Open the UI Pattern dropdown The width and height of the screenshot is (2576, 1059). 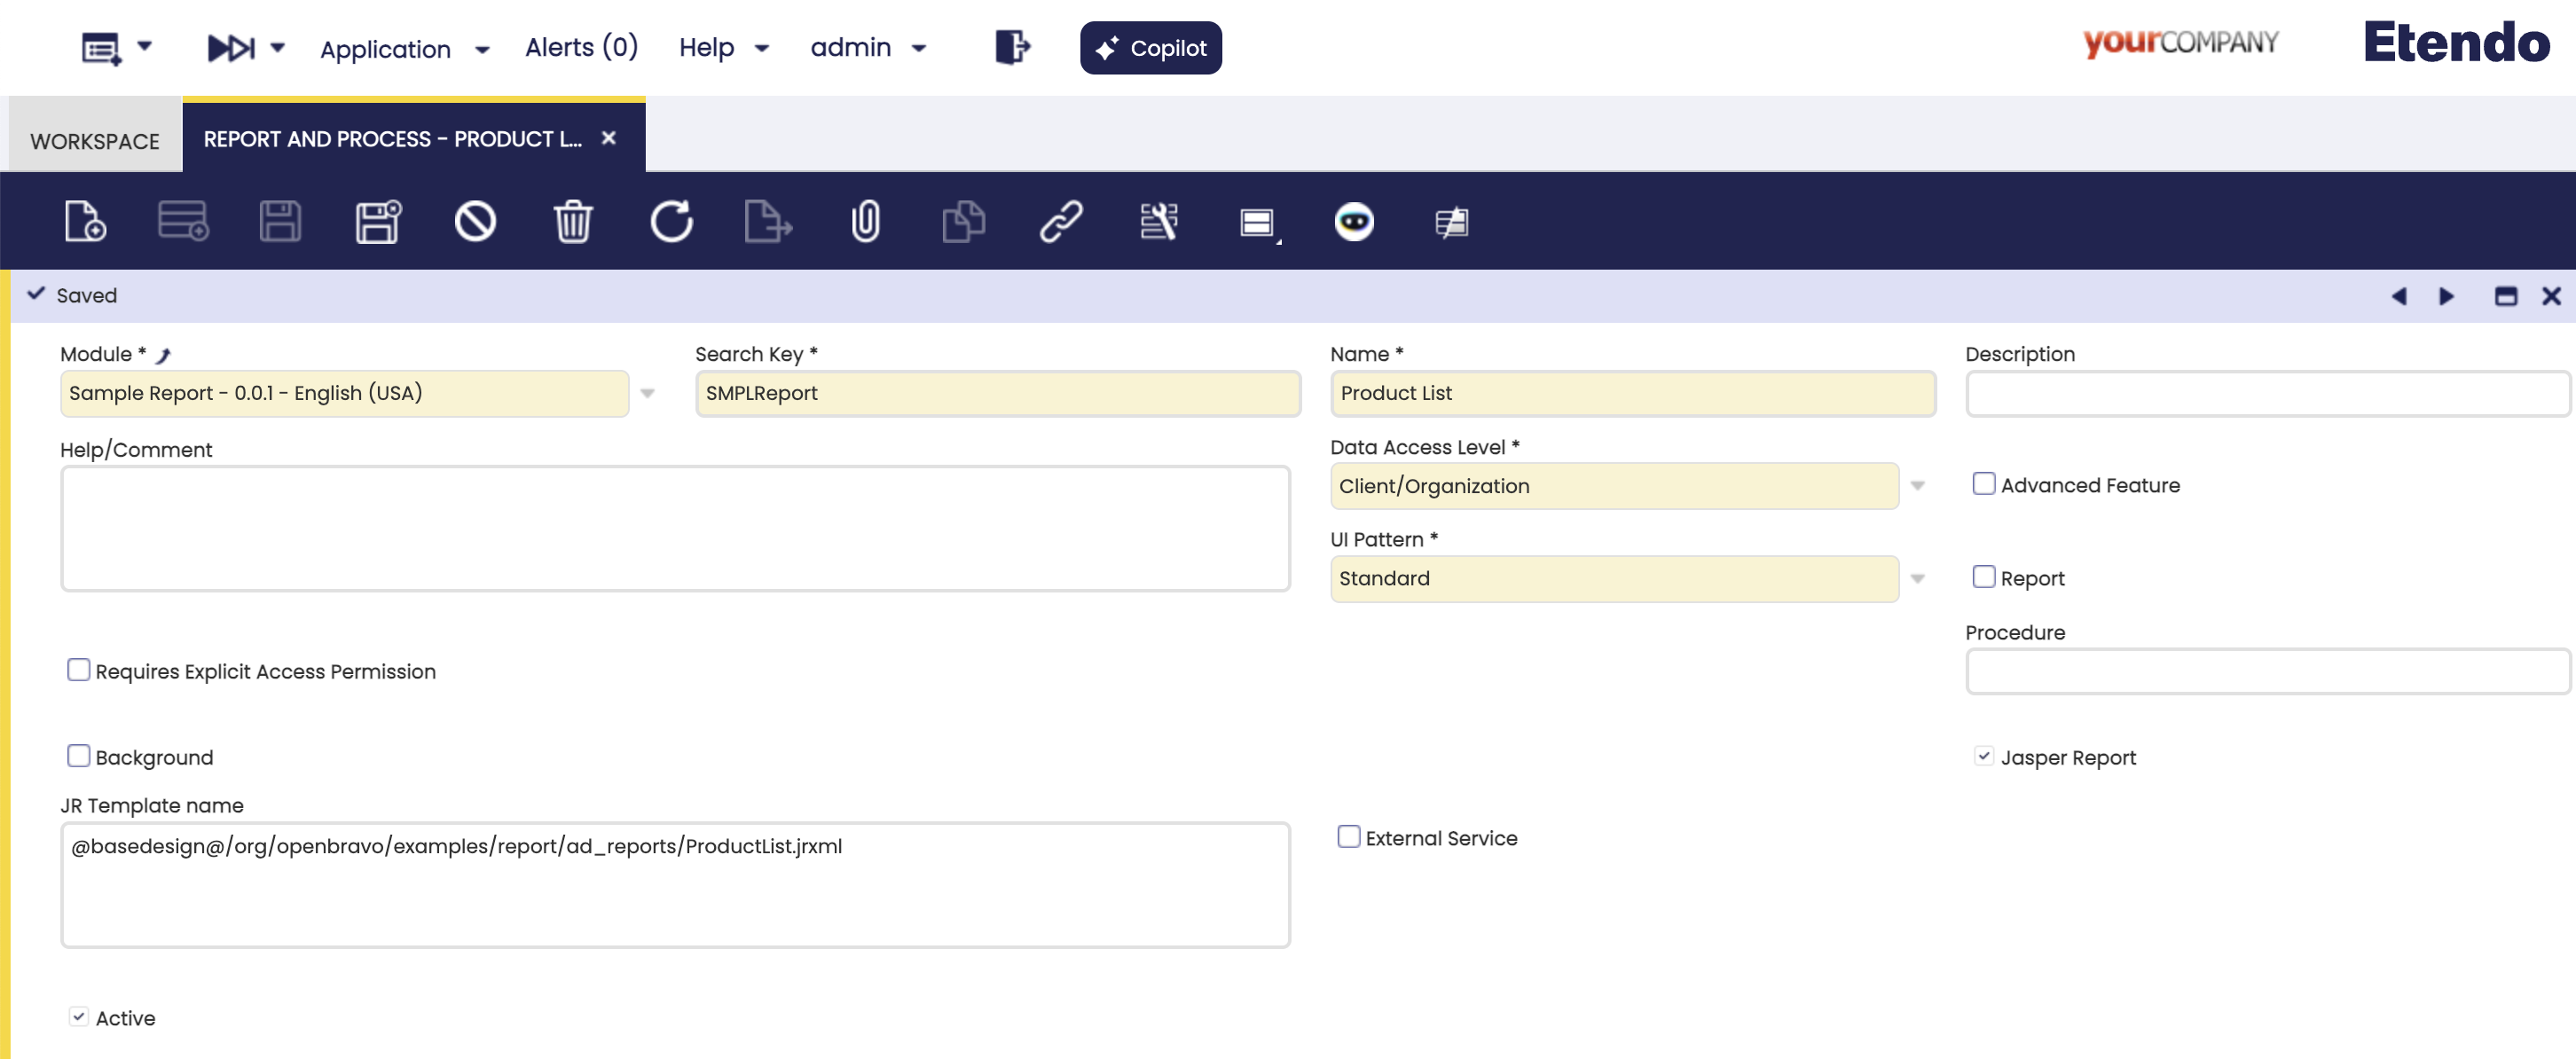pos(1917,579)
